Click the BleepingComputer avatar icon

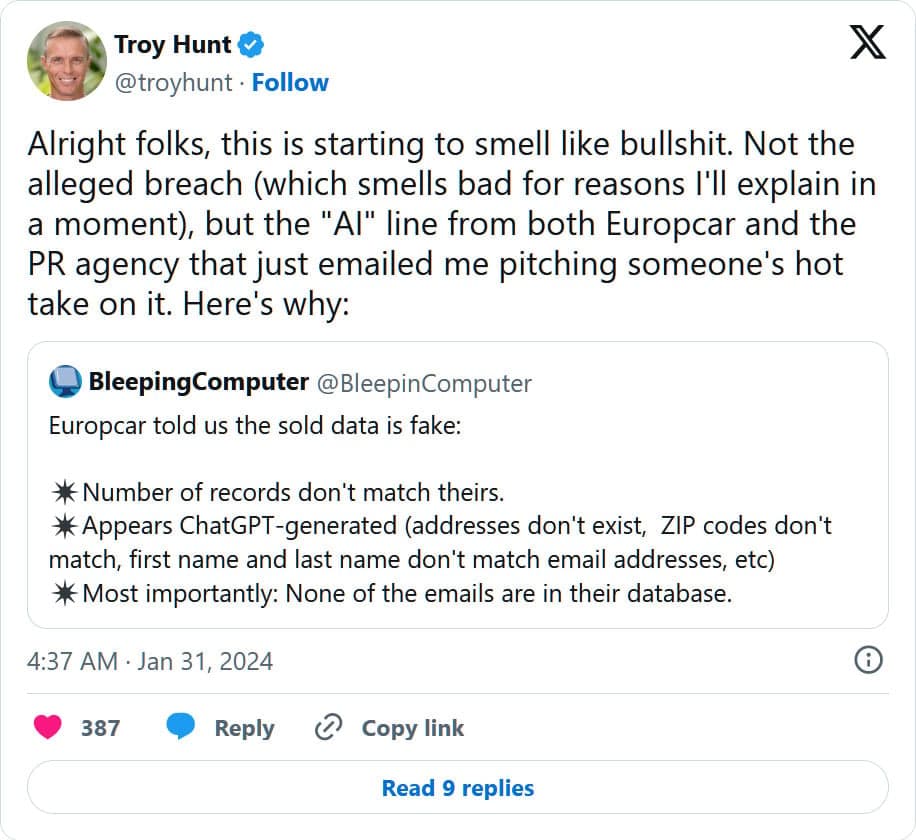(66, 382)
